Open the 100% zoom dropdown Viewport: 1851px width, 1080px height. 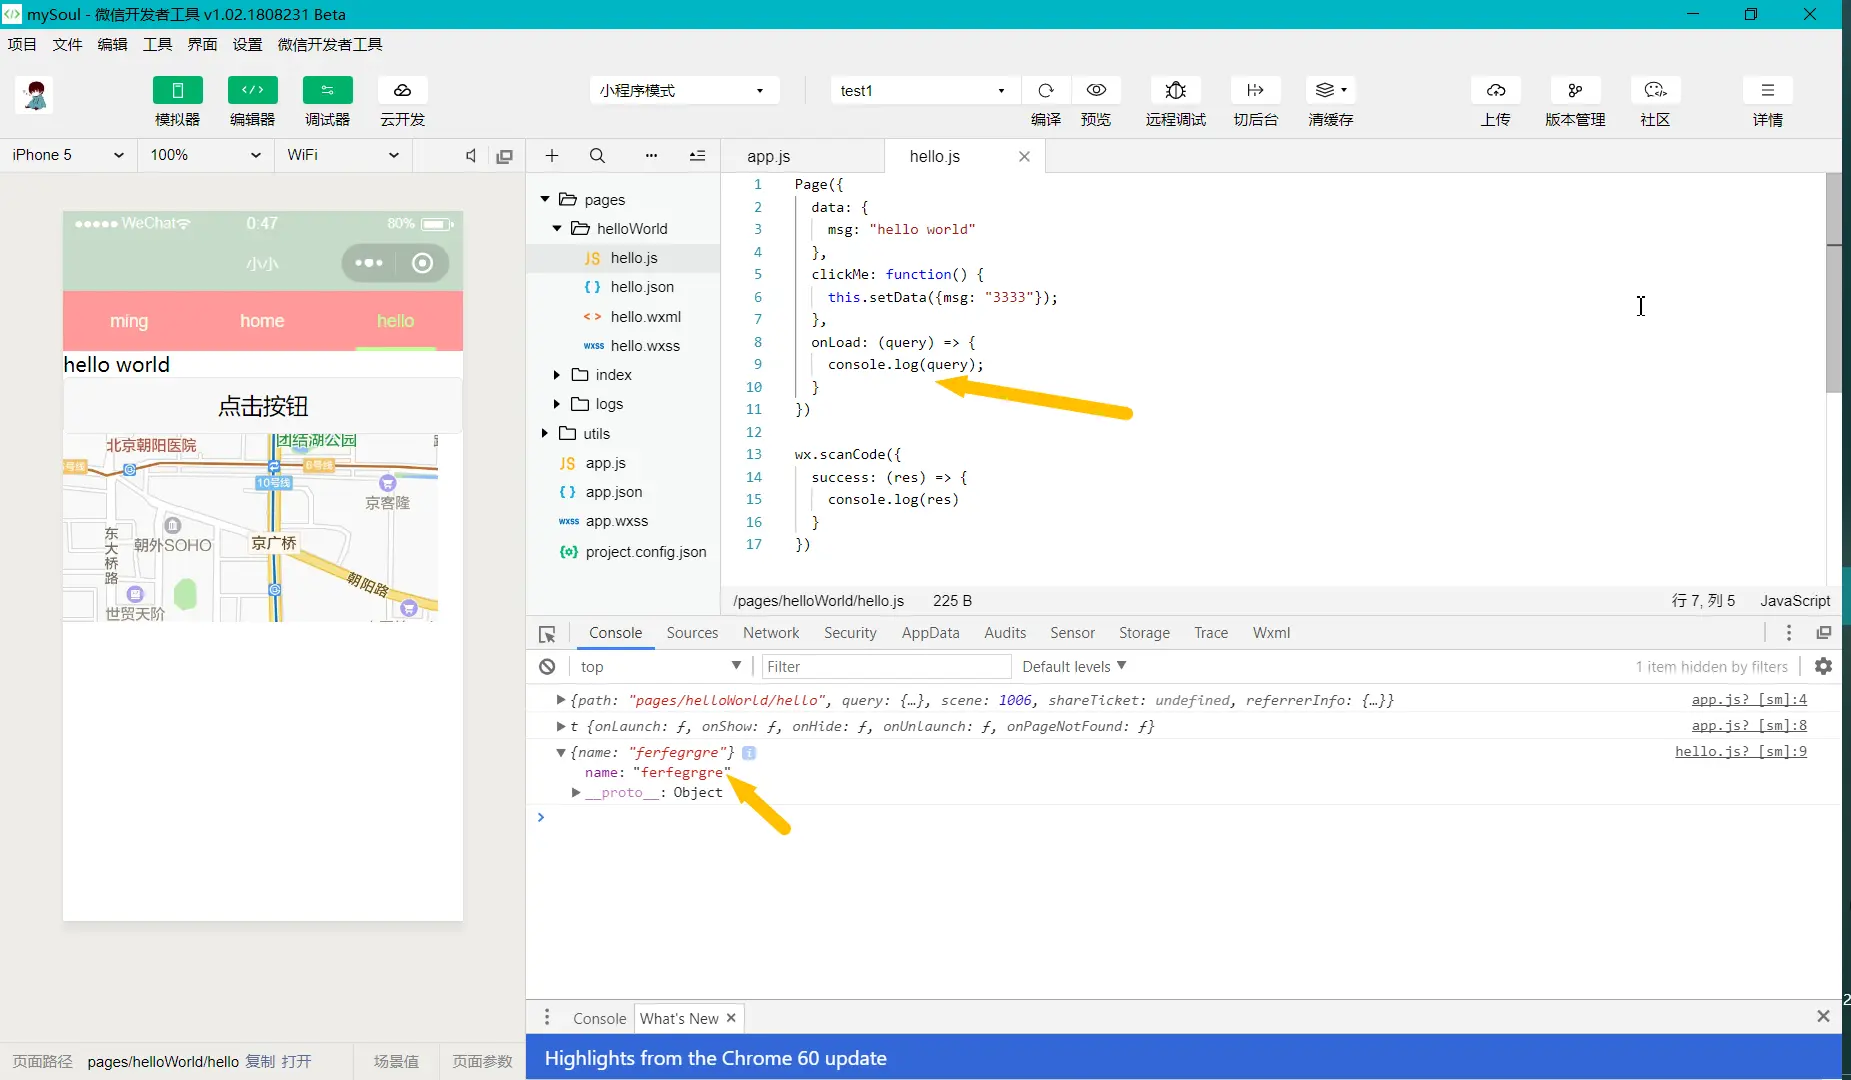(205, 155)
